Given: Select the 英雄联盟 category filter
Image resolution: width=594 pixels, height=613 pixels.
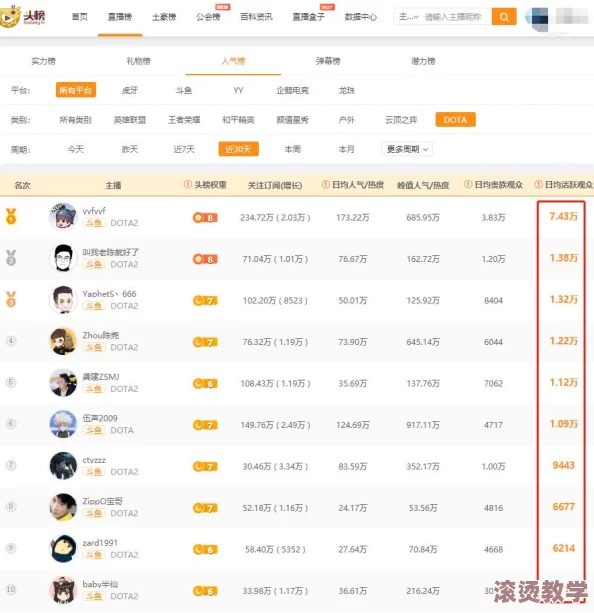Looking at the screenshot, I should [x=130, y=120].
